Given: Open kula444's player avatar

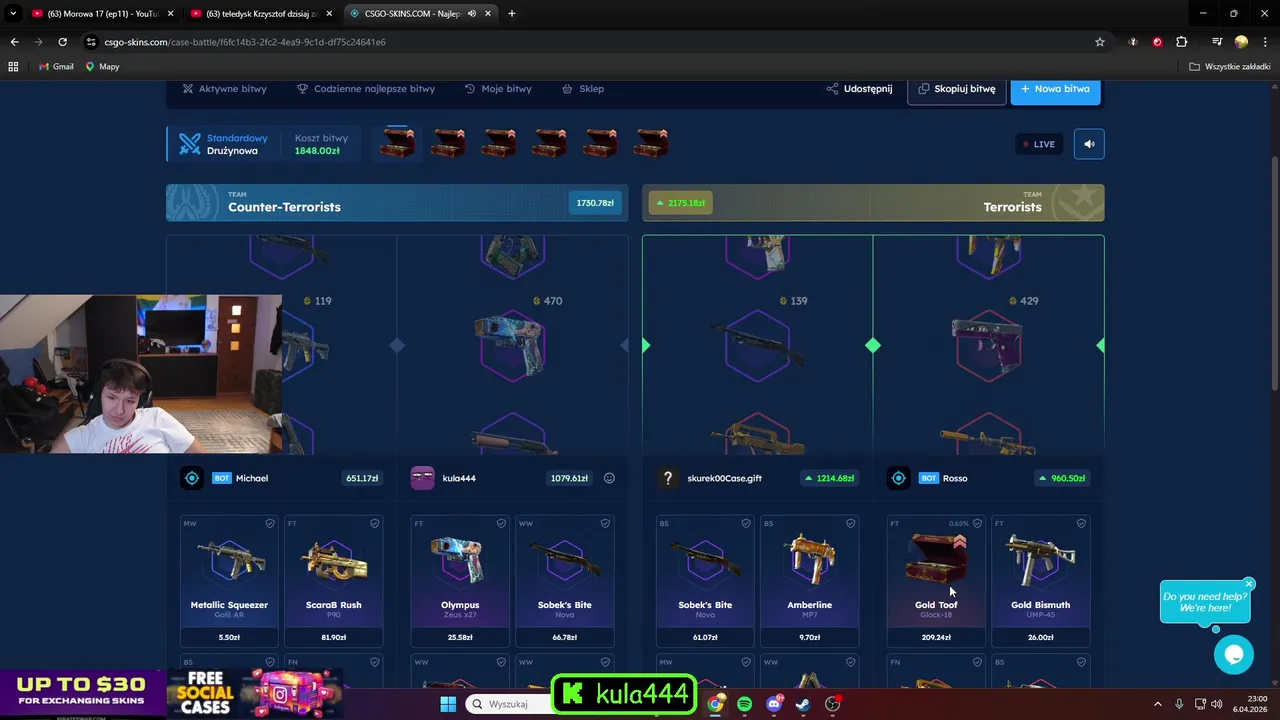Looking at the screenshot, I should point(423,478).
